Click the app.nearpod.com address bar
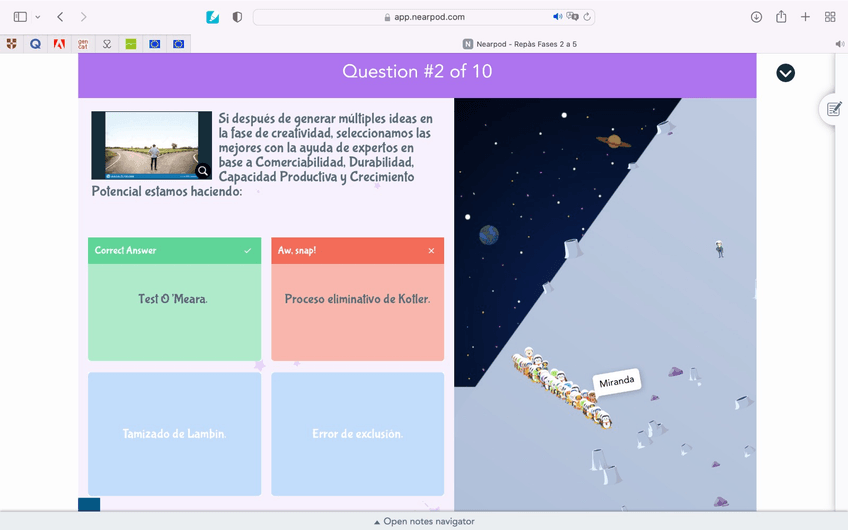The image size is (848, 530). 424,17
